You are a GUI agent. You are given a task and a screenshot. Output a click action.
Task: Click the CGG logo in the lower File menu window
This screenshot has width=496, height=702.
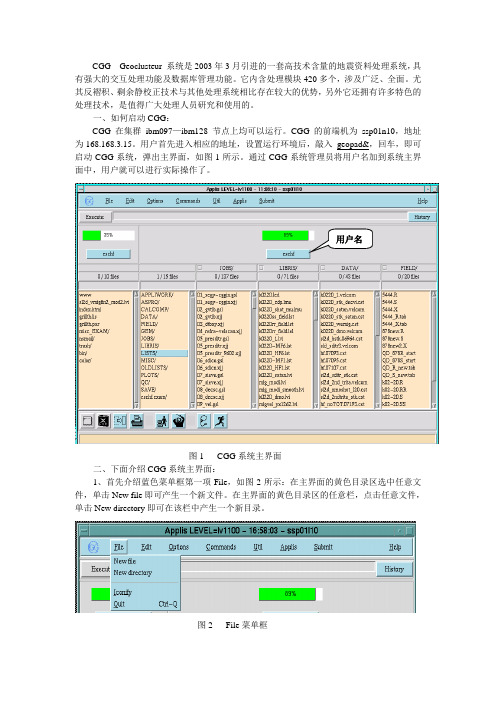94,547
